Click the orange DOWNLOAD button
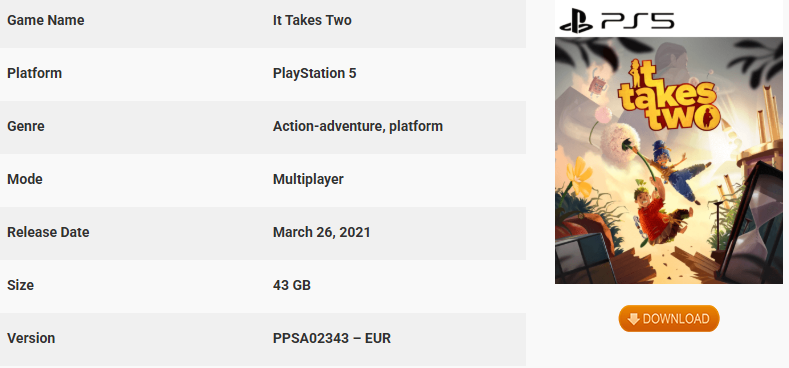This screenshot has width=789, height=368. 669,319
